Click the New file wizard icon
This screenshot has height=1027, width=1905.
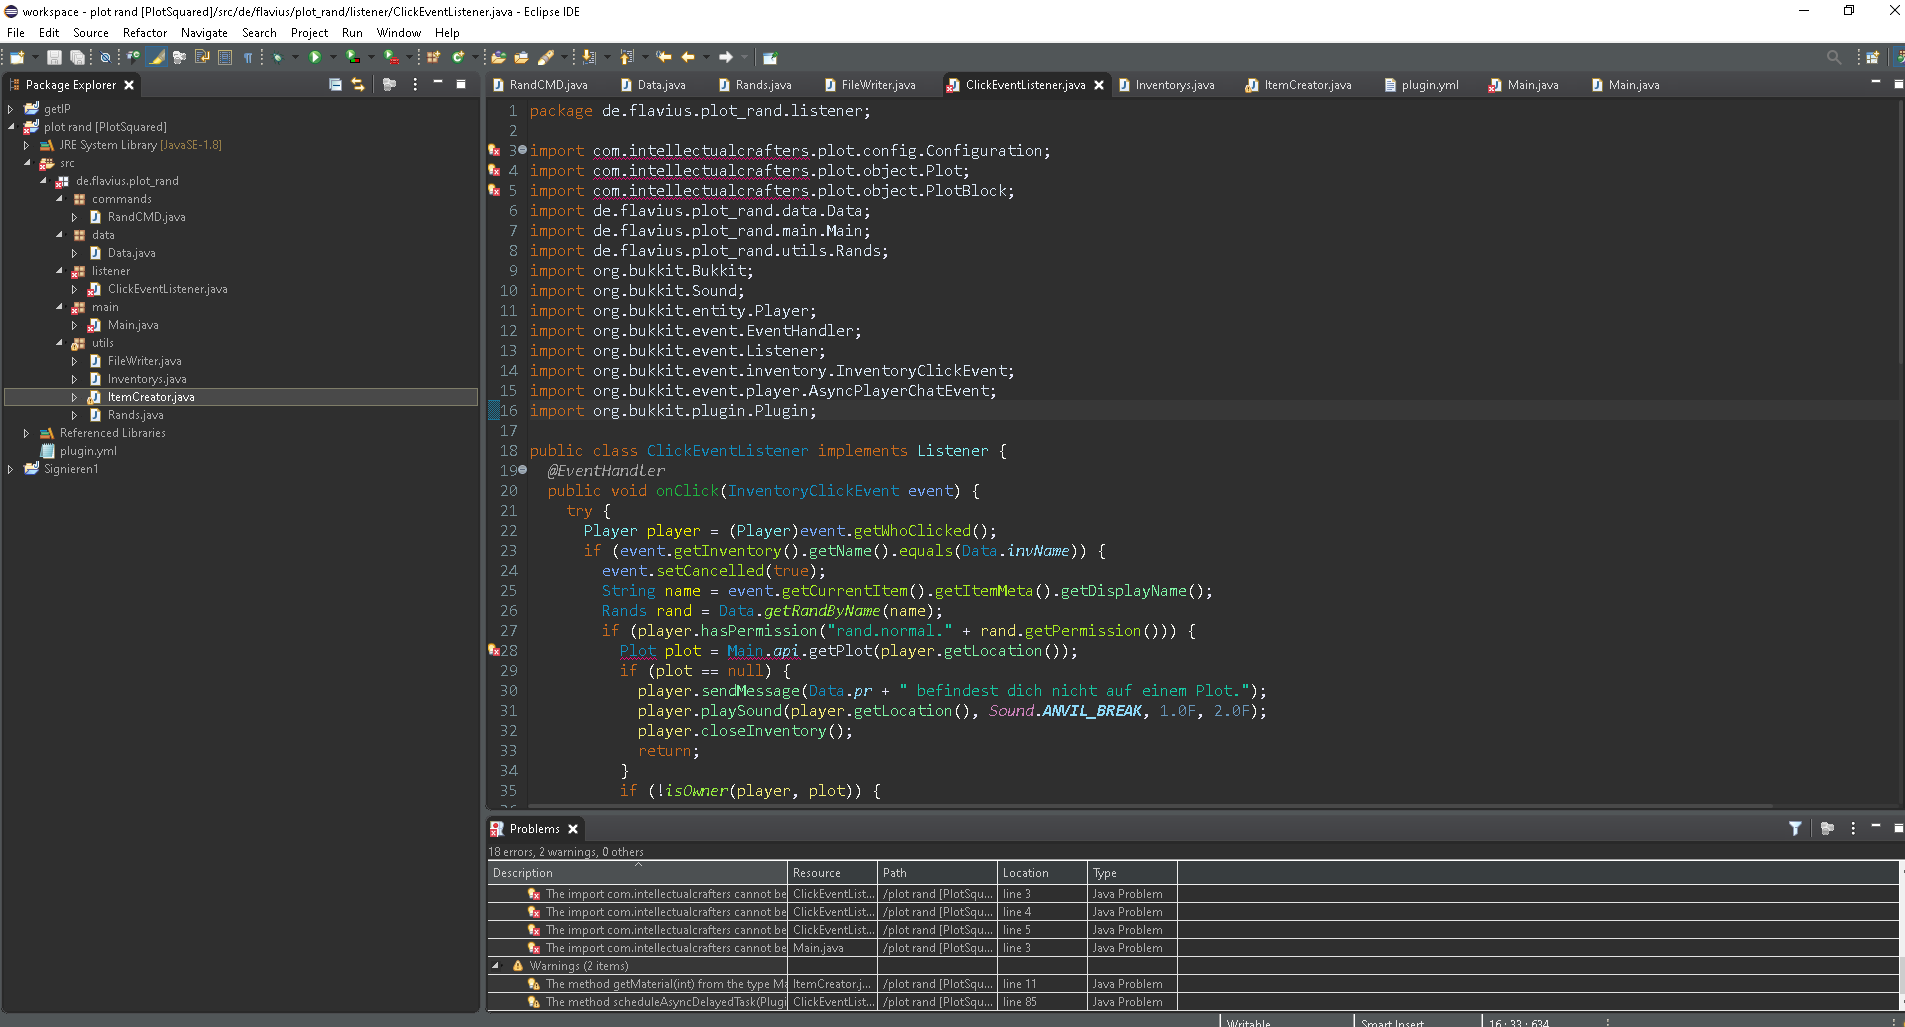point(17,57)
